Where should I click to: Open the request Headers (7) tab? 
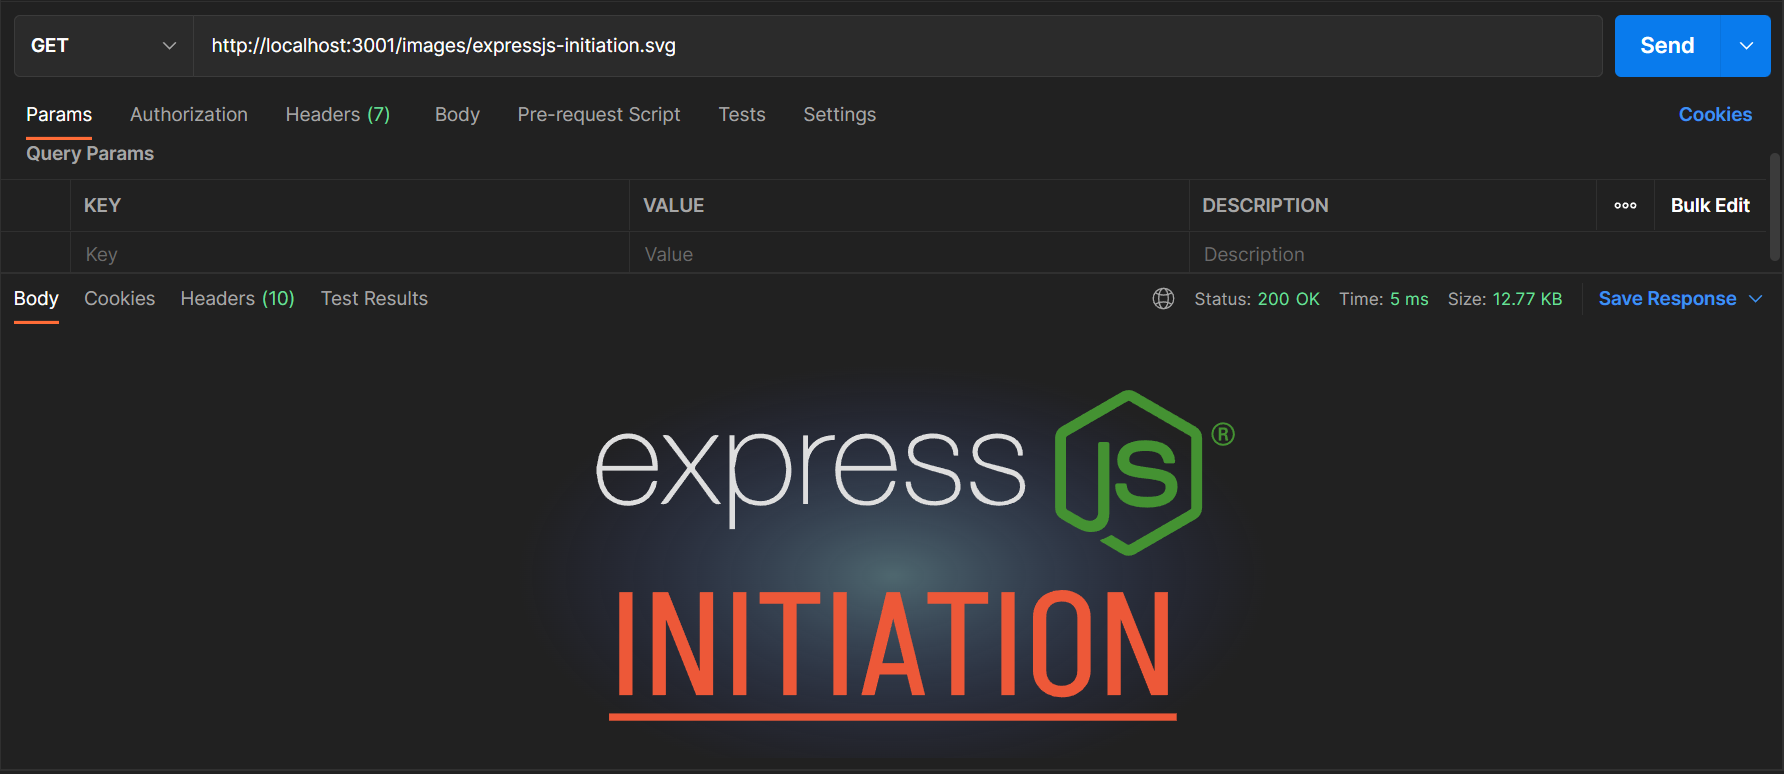click(338, 115)
